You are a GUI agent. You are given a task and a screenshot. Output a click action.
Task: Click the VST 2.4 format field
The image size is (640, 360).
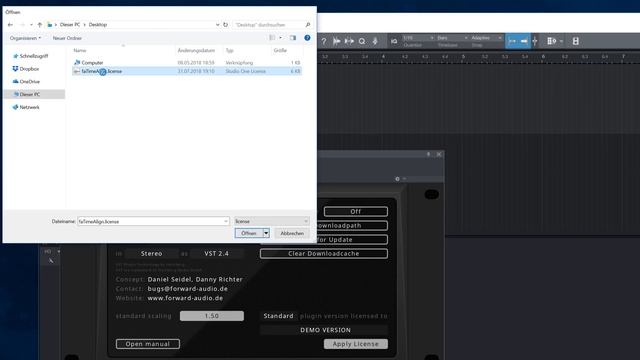[216, 253]
